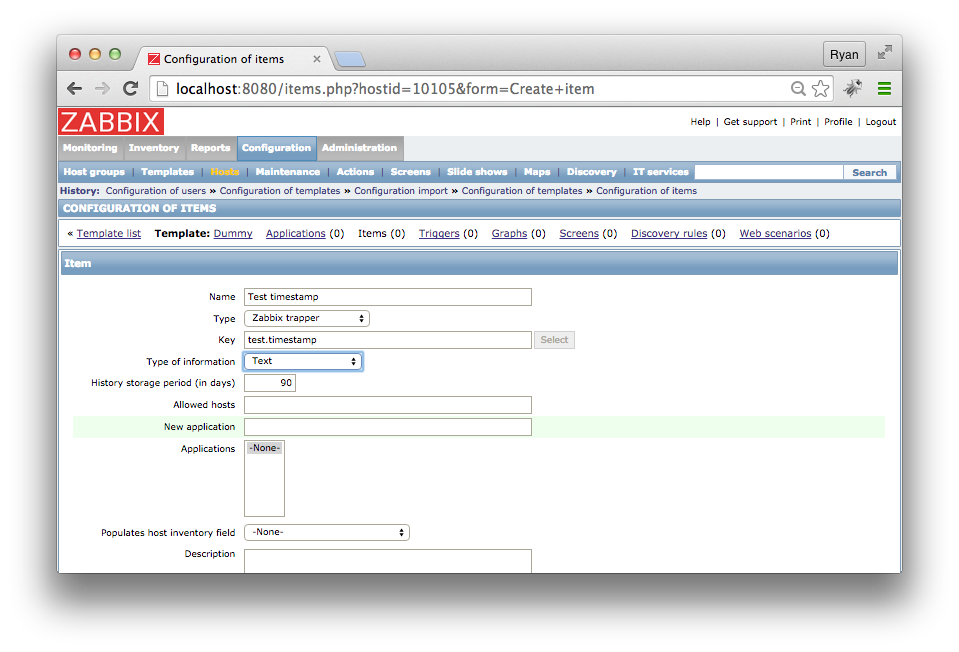Click the New application field
This screenshot has height=652, width=959.
[388, 427]
